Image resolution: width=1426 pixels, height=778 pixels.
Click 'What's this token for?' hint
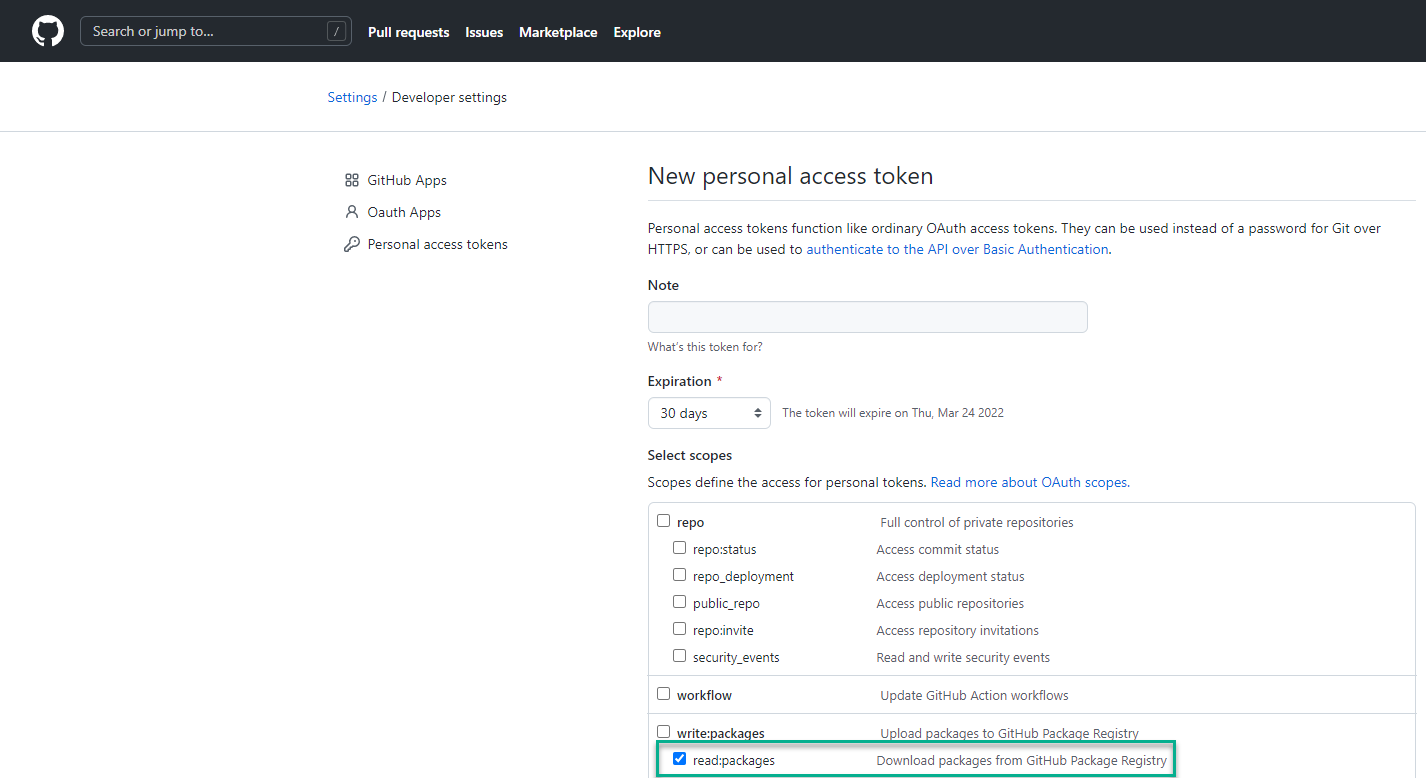tap(705, 347)
